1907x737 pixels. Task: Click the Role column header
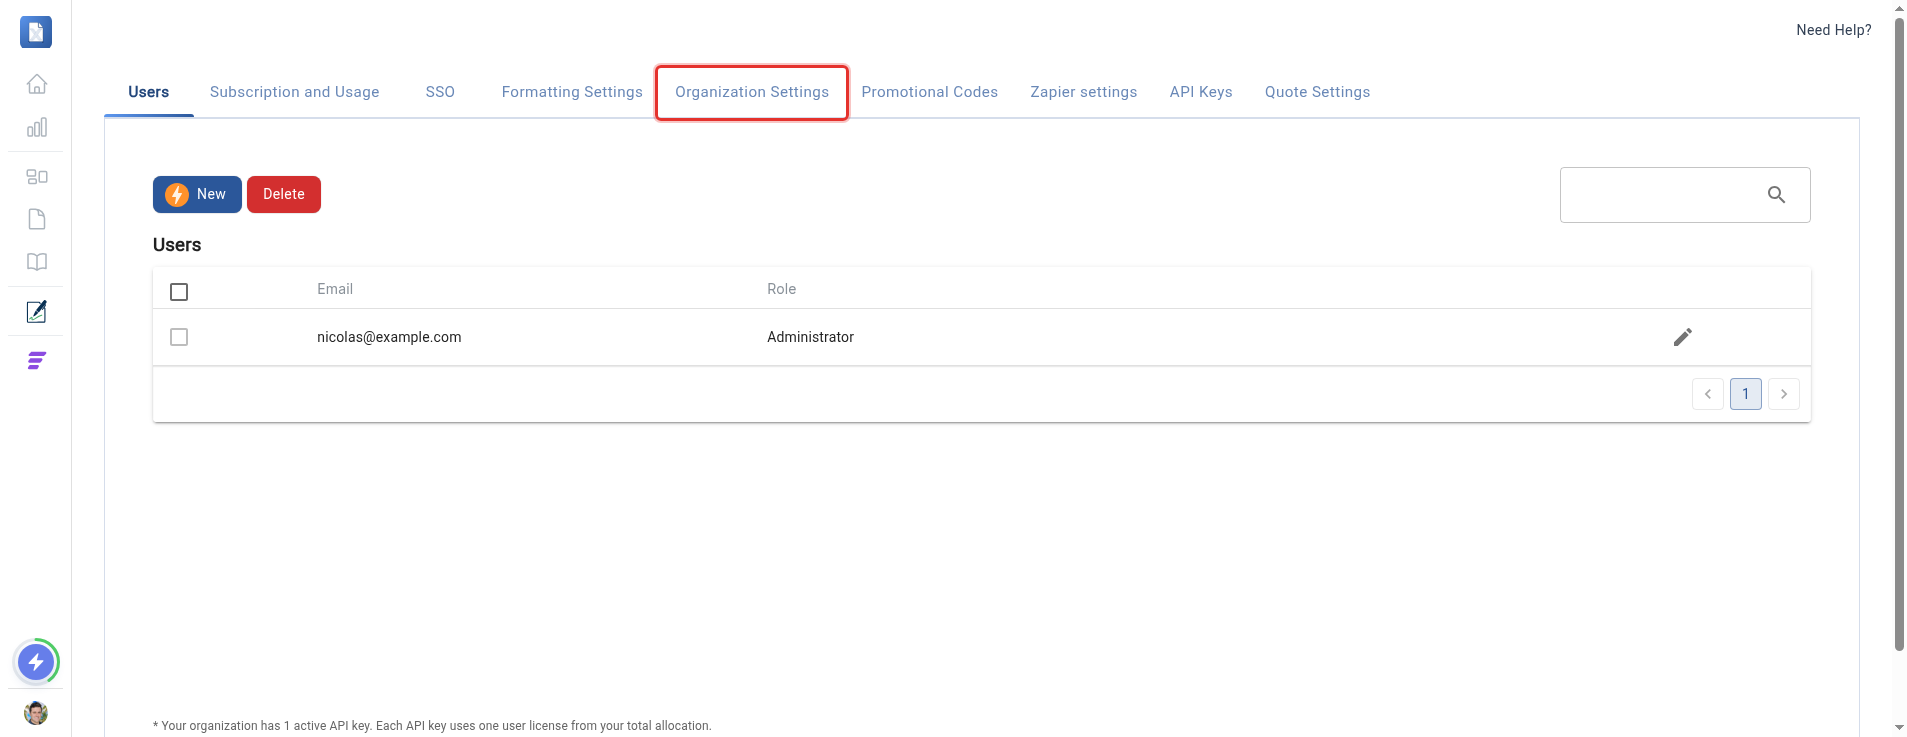(x=782, y=289)
